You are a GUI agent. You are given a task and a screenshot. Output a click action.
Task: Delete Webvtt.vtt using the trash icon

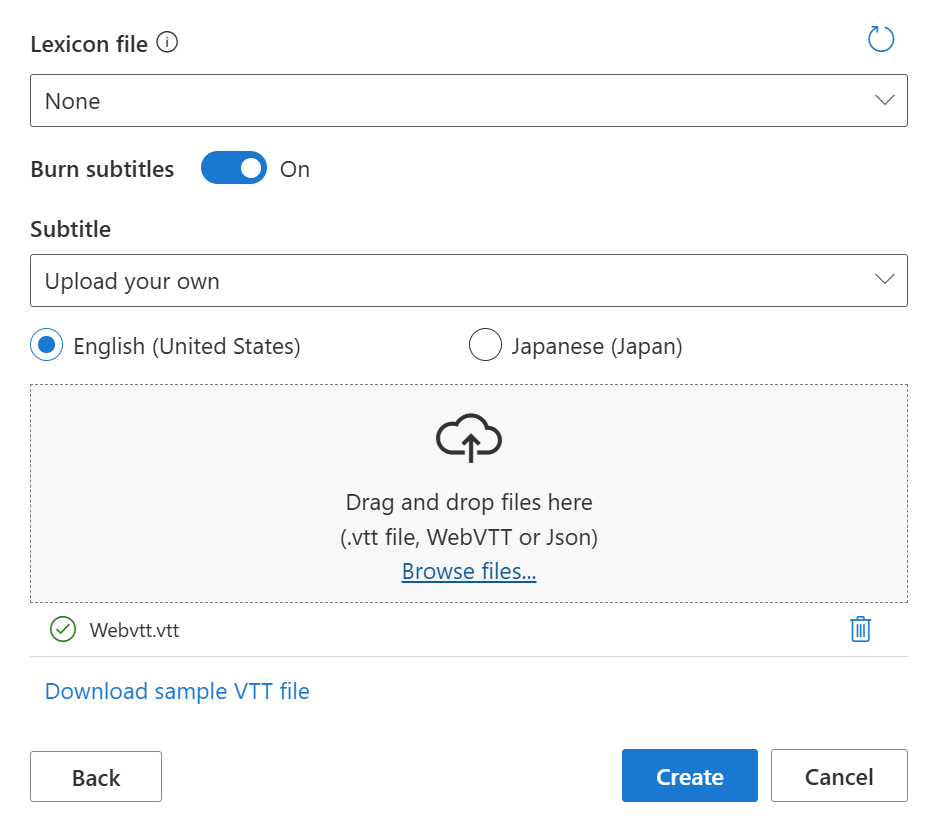(x=861, y=629)
